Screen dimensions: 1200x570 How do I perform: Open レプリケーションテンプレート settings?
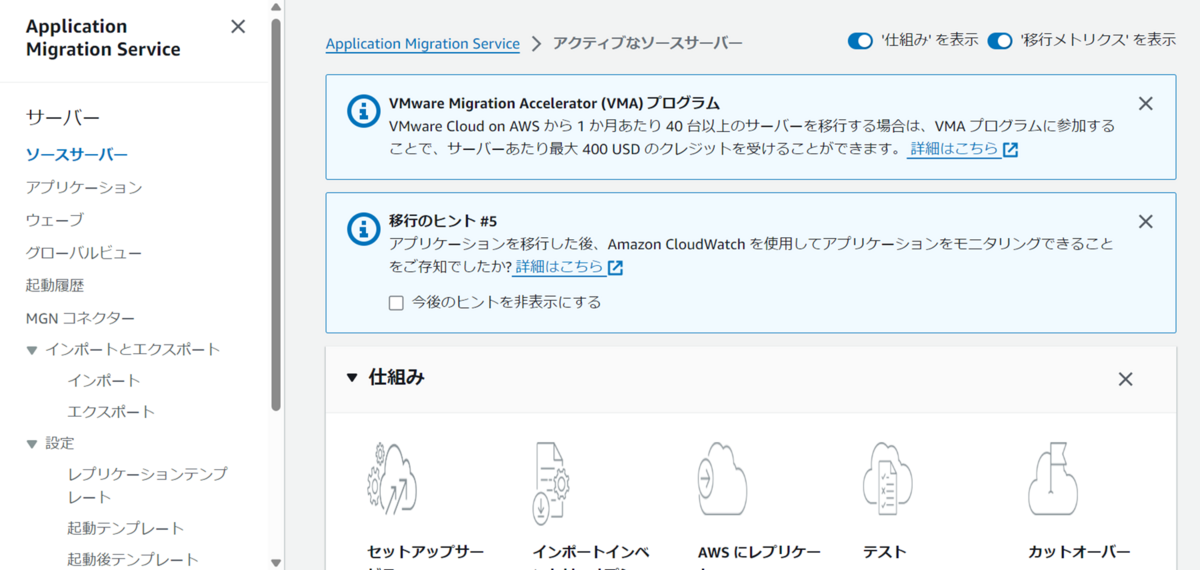[148, 485]
